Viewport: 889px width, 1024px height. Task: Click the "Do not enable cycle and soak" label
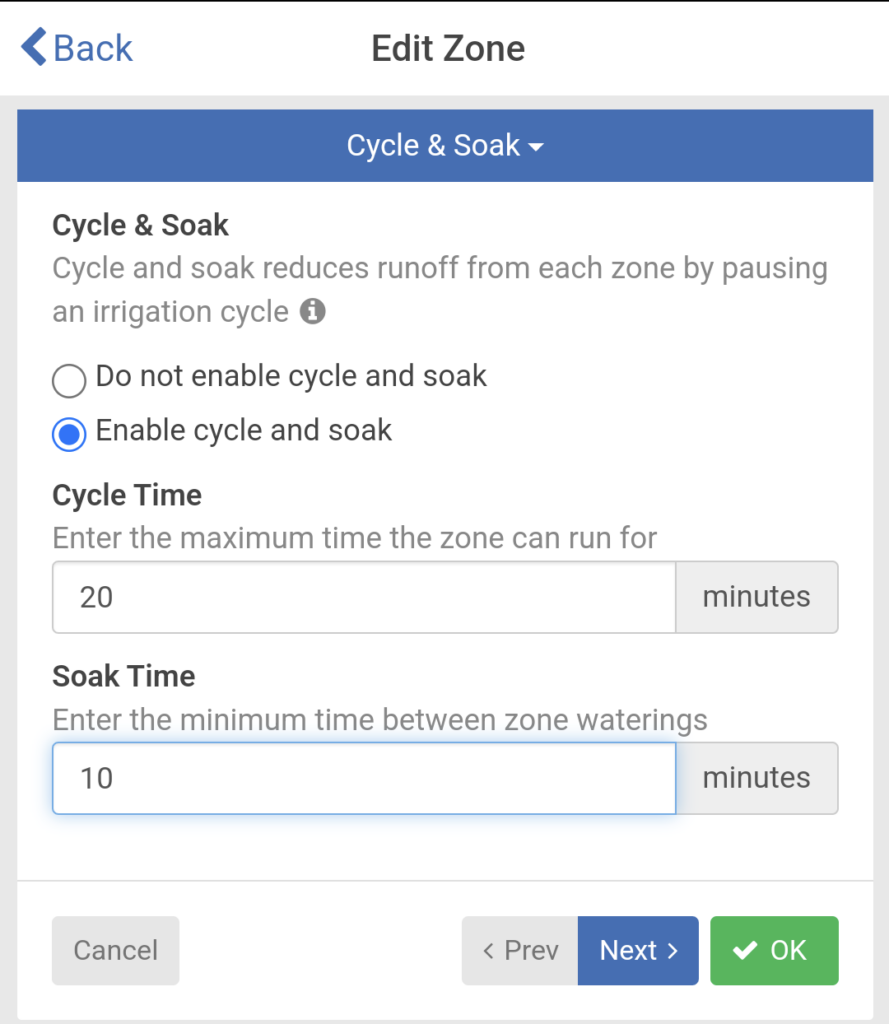(290, 376)
